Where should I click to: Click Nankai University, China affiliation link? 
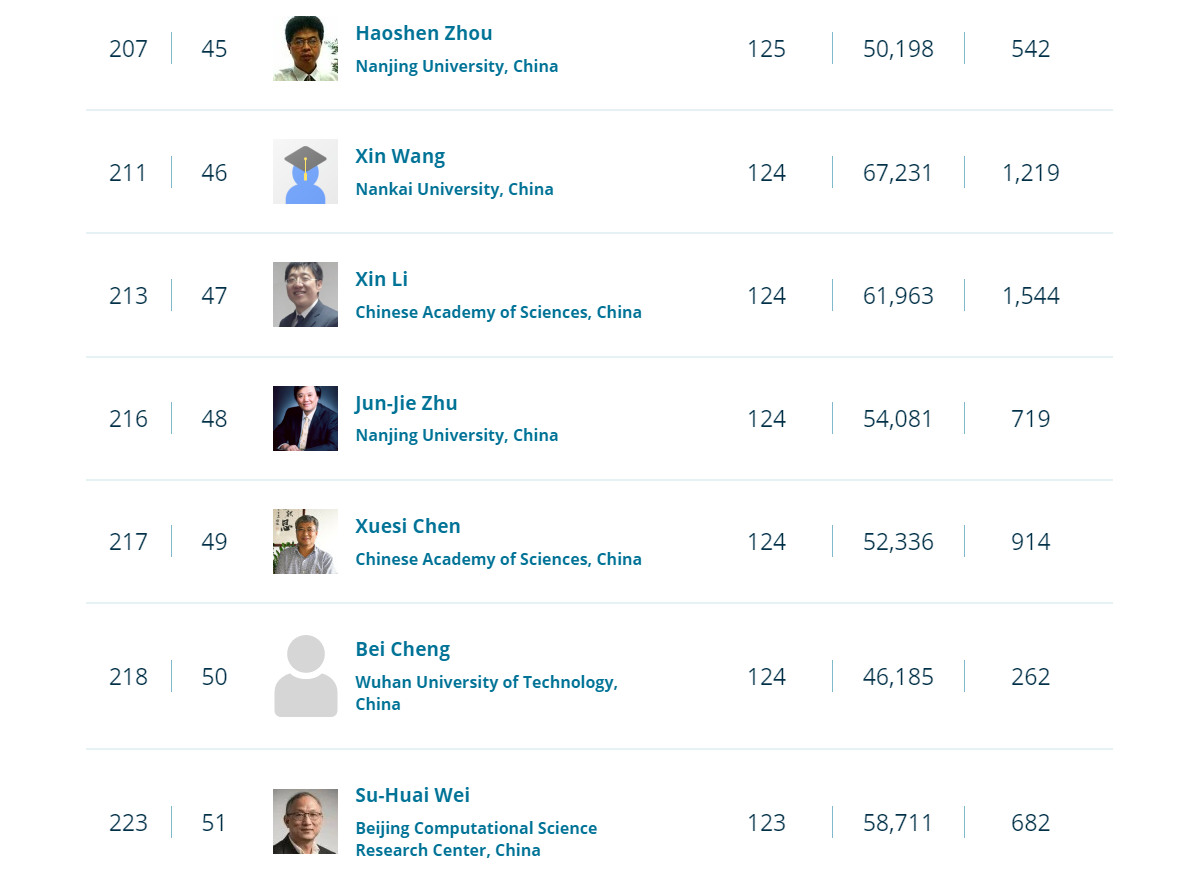tap(454, 189)
